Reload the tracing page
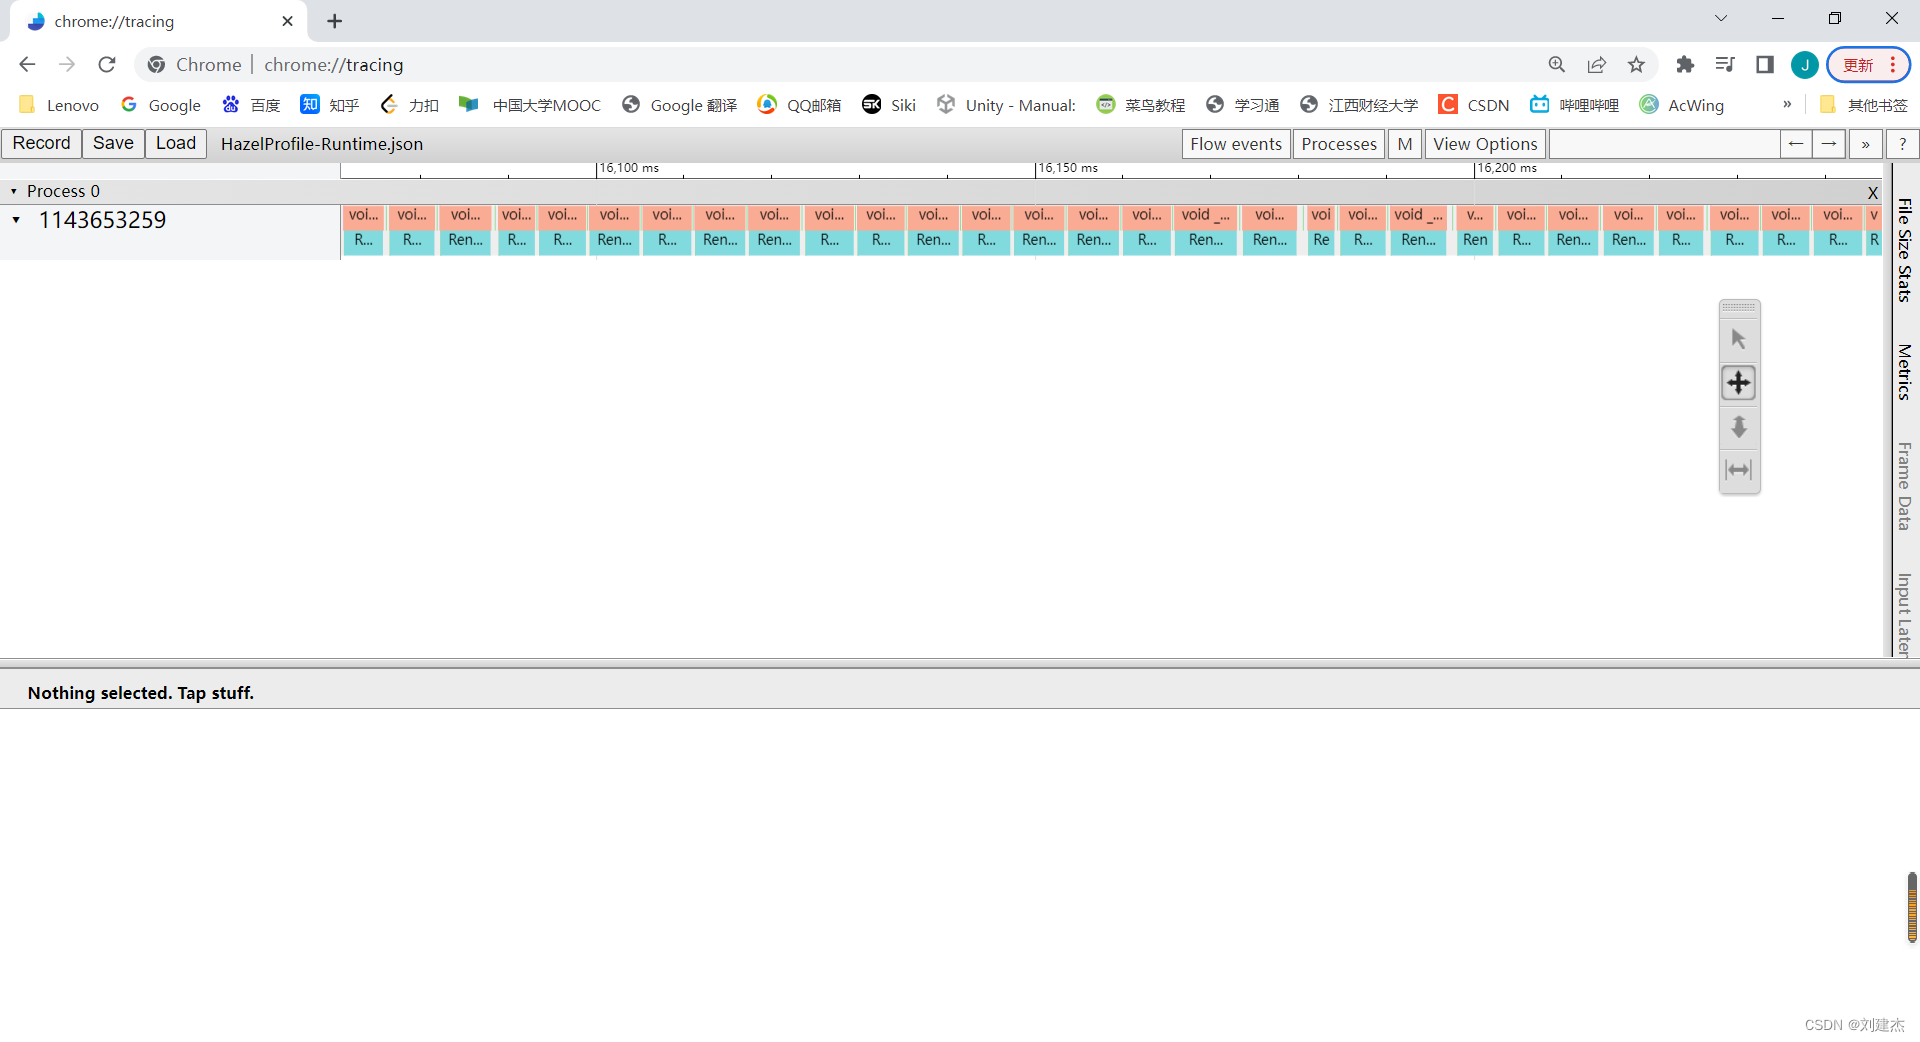The width and height of the screenshot is (1920, 1042). (x=107, y=64)
